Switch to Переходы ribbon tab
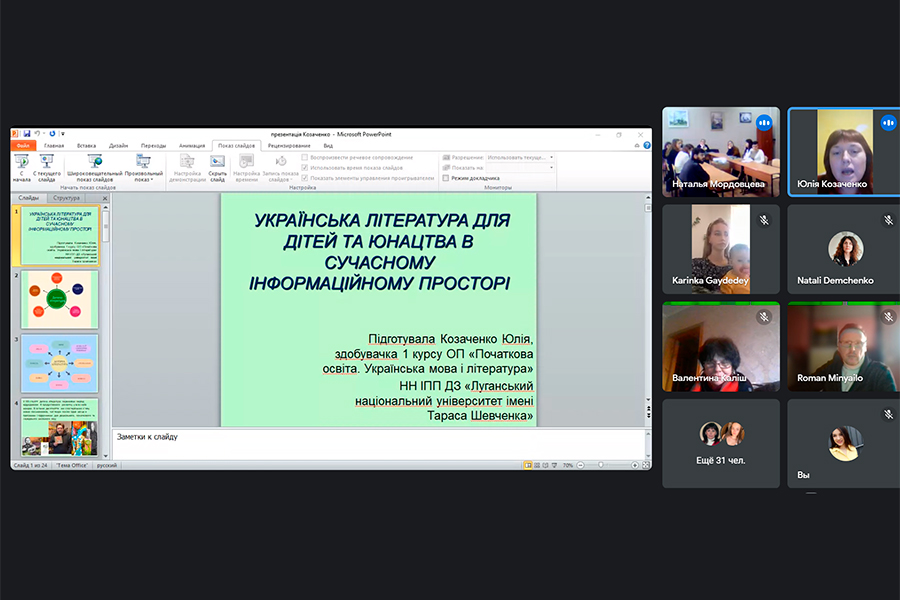Image resolution: width=900 pixels, height=600 pixels. point(153,146)
